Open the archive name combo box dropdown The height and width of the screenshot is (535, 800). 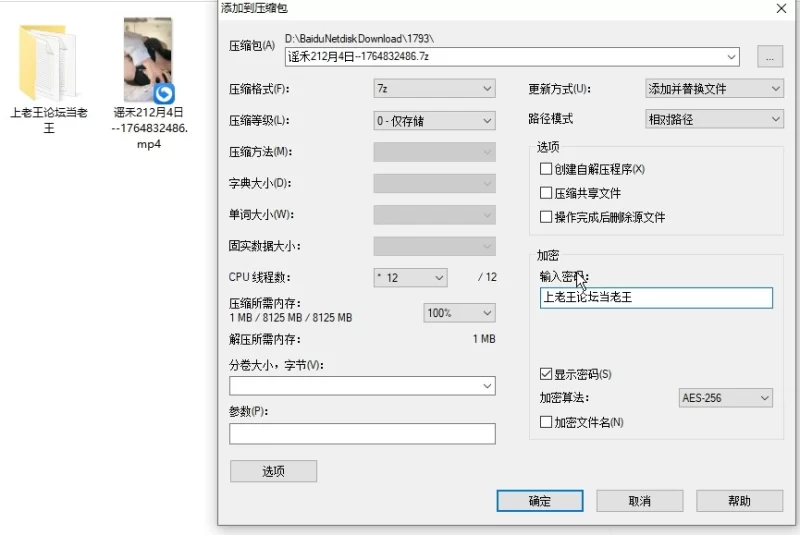(731, 57)
